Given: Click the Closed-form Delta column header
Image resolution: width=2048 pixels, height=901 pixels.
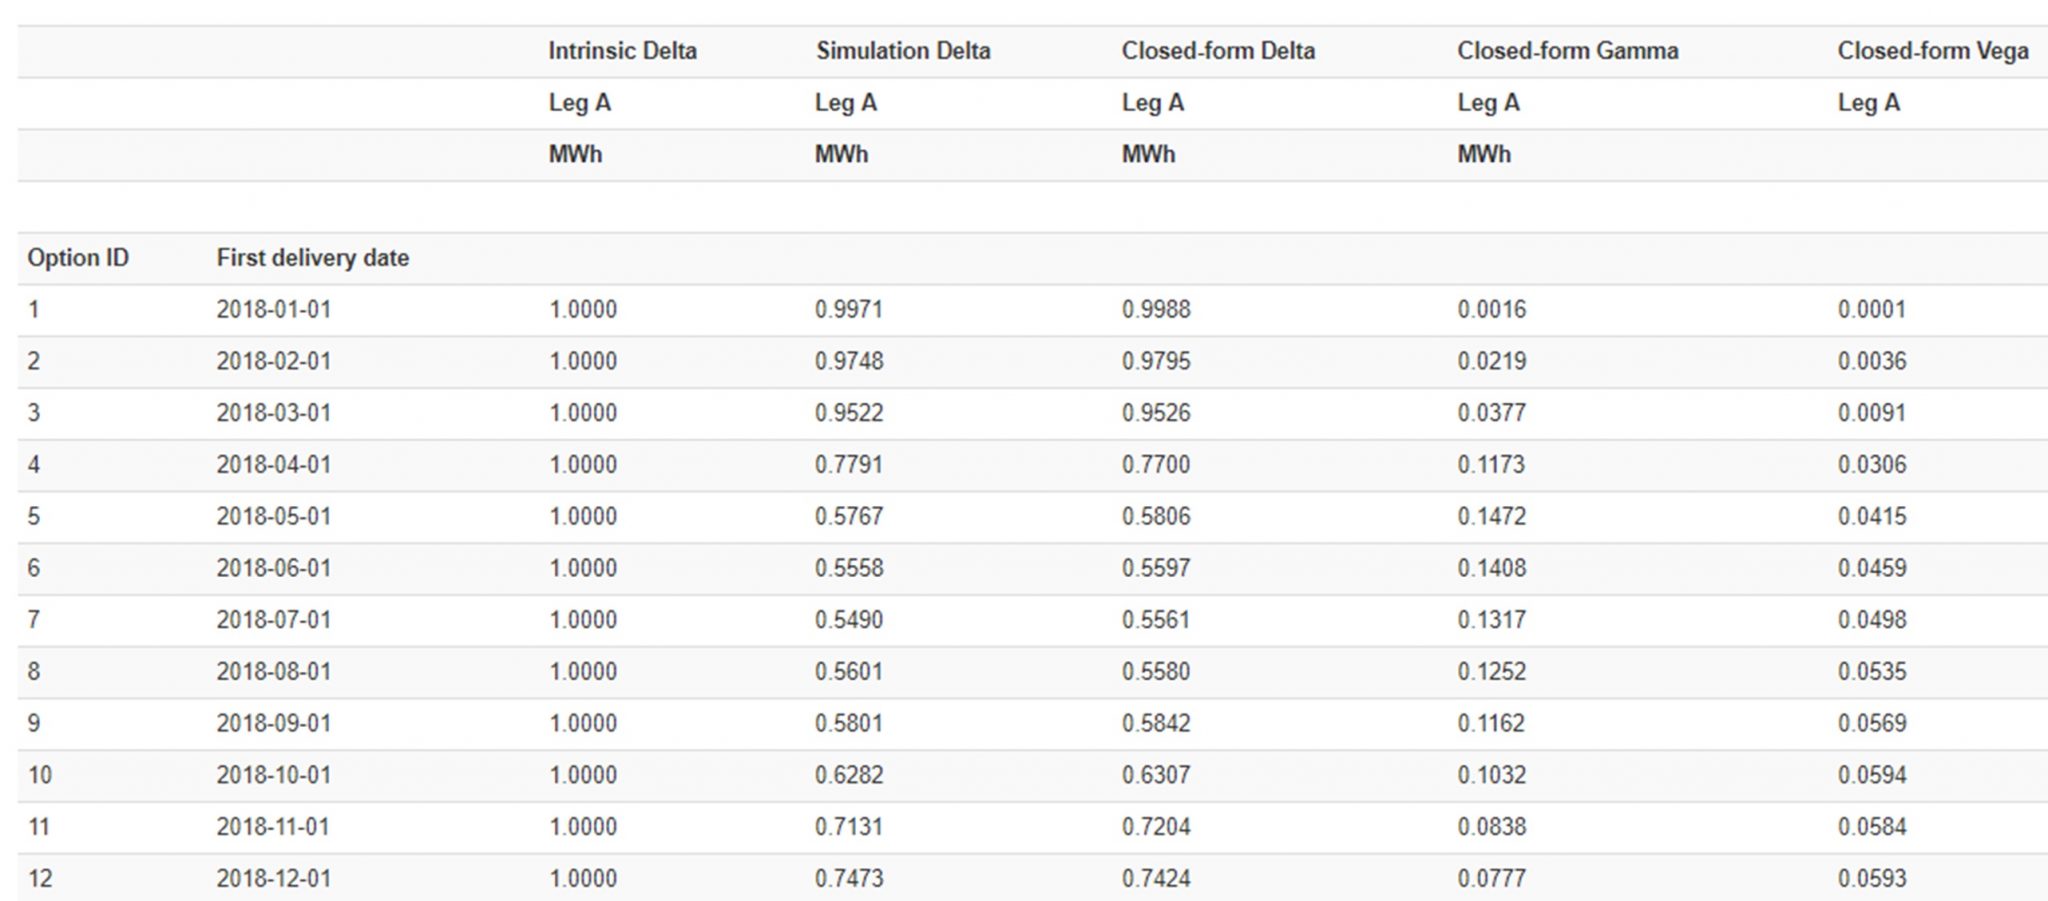Looking at the screenshot, I should [1218, 51].
